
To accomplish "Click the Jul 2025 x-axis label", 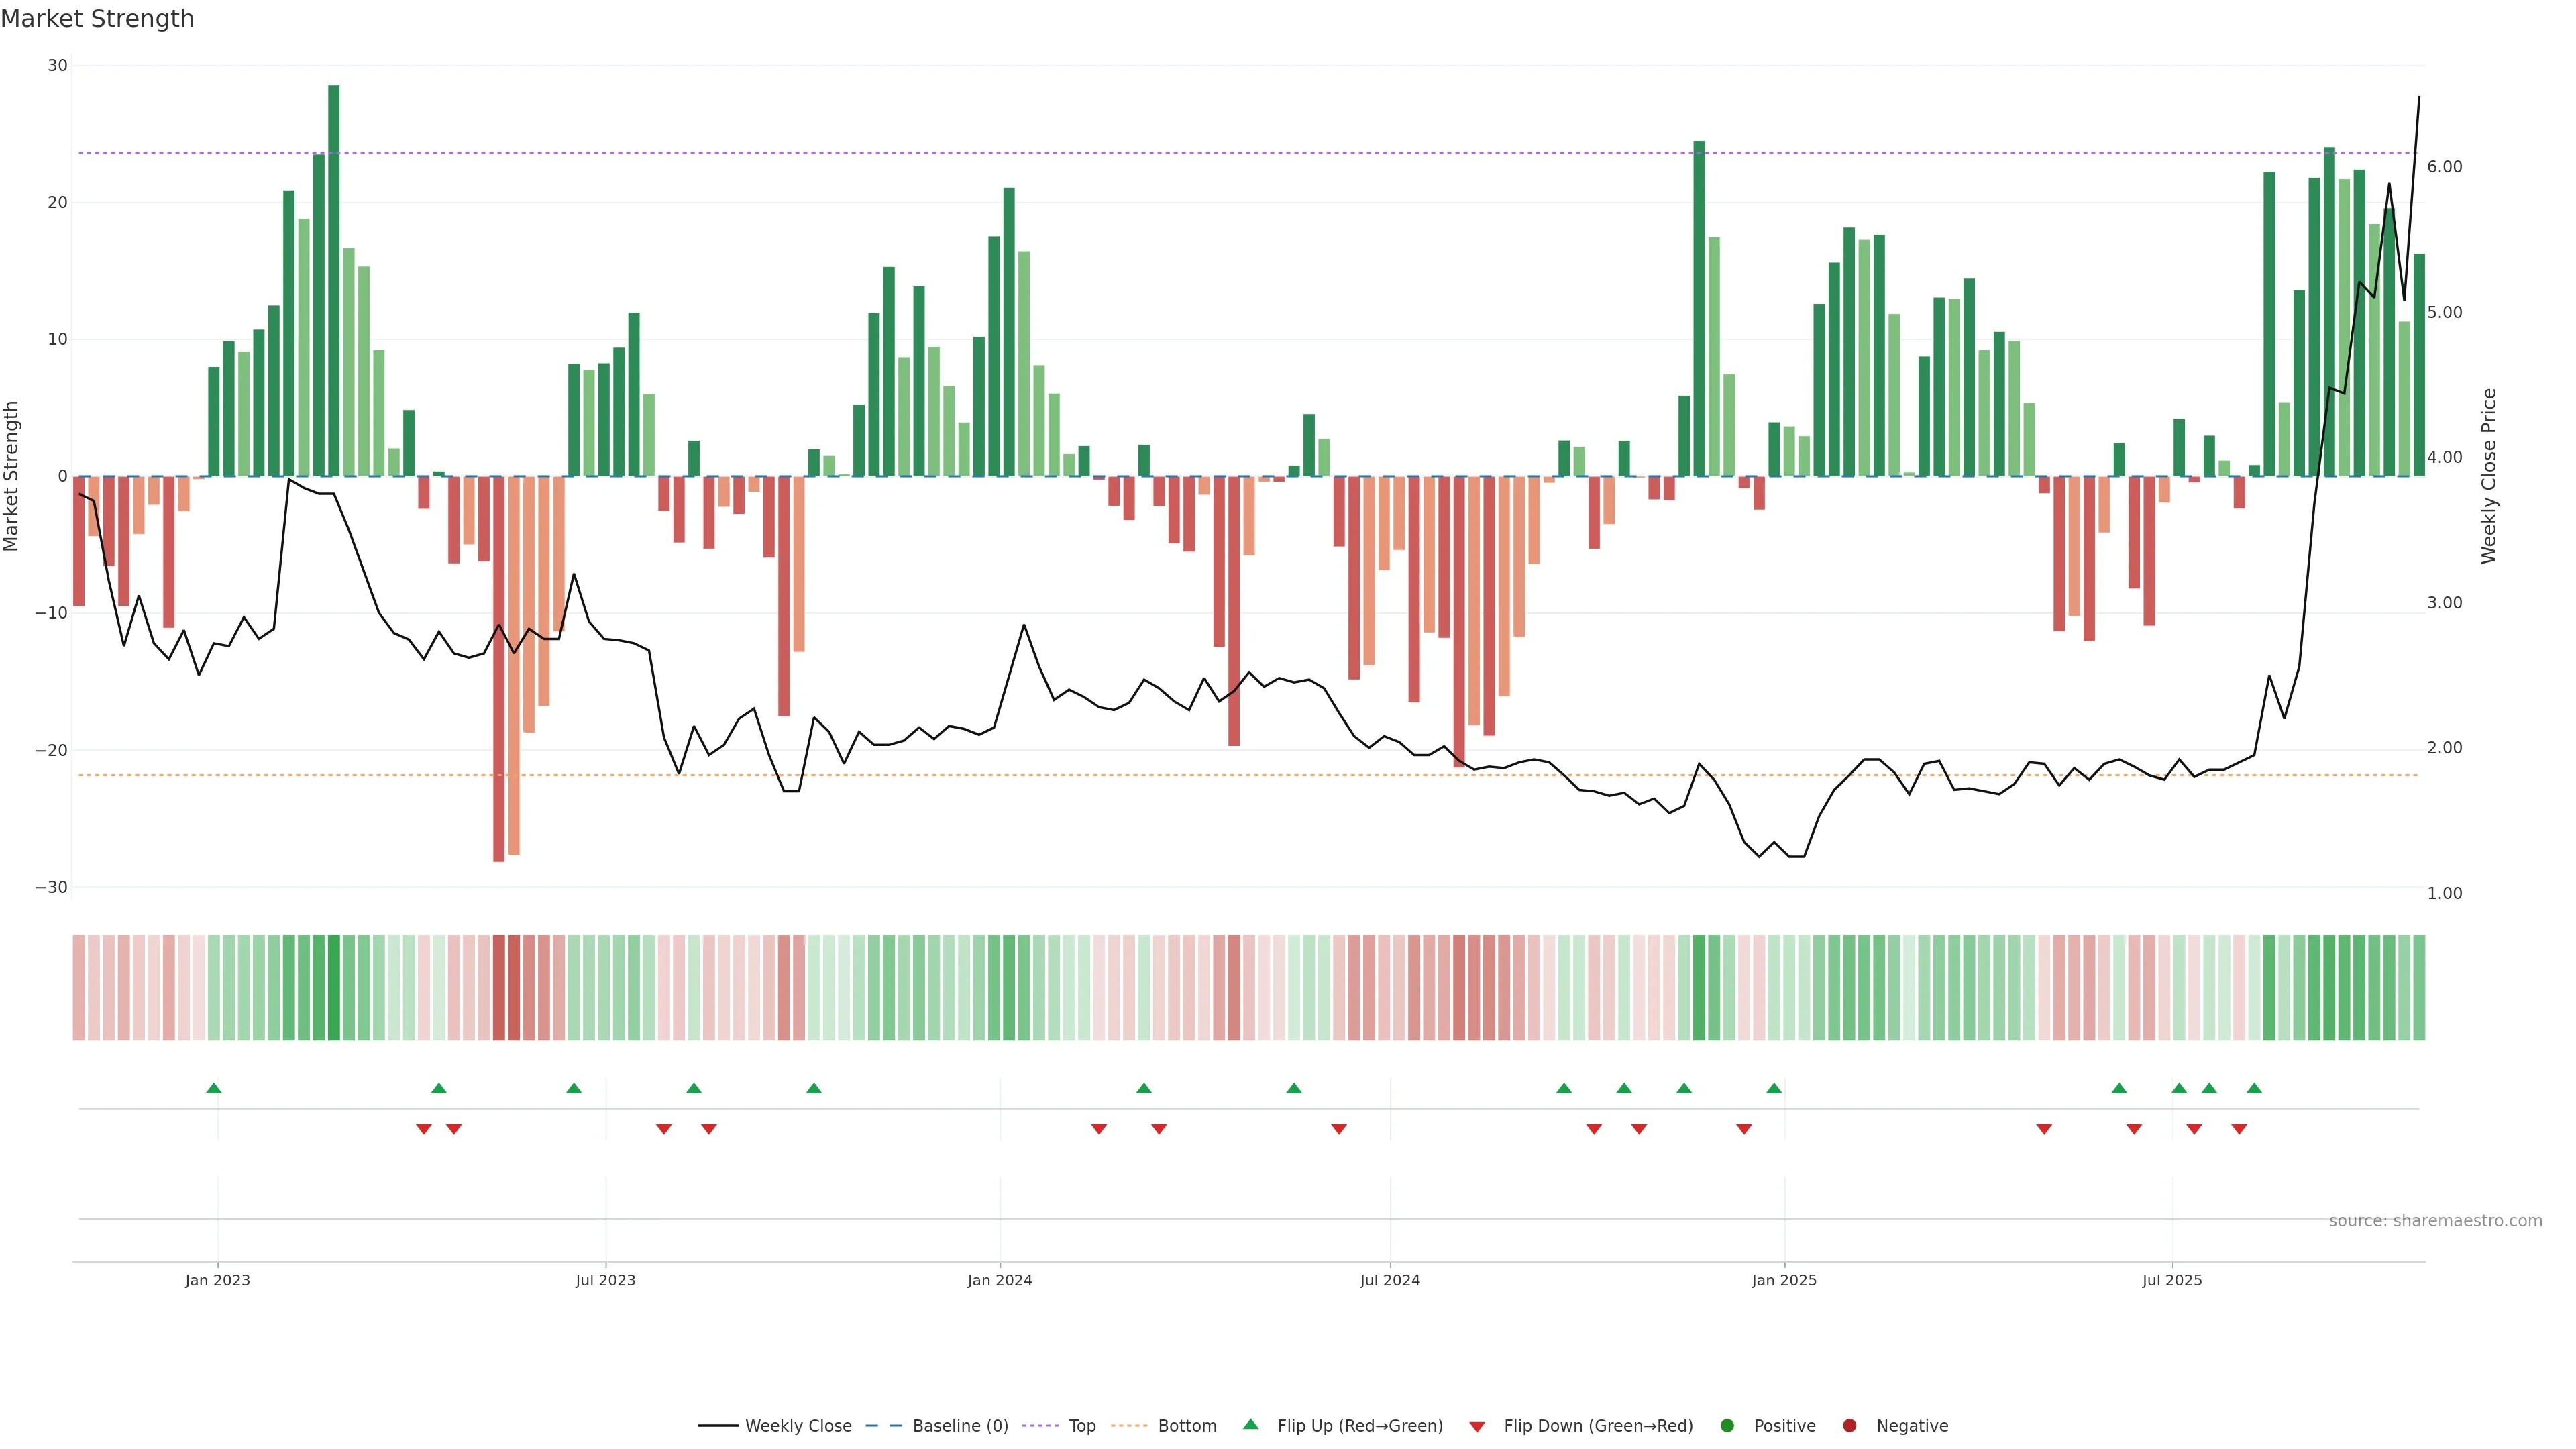I will (2171, 1280).
